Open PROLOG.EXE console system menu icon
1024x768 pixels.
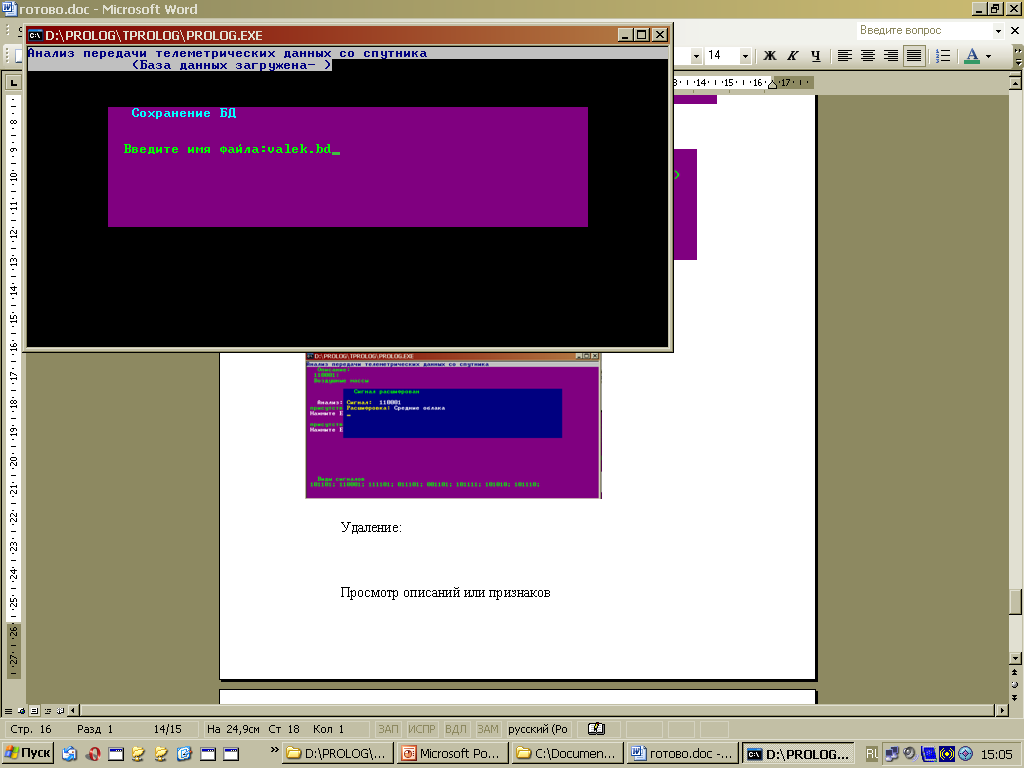pyautogui.click(x=35, y=35)
